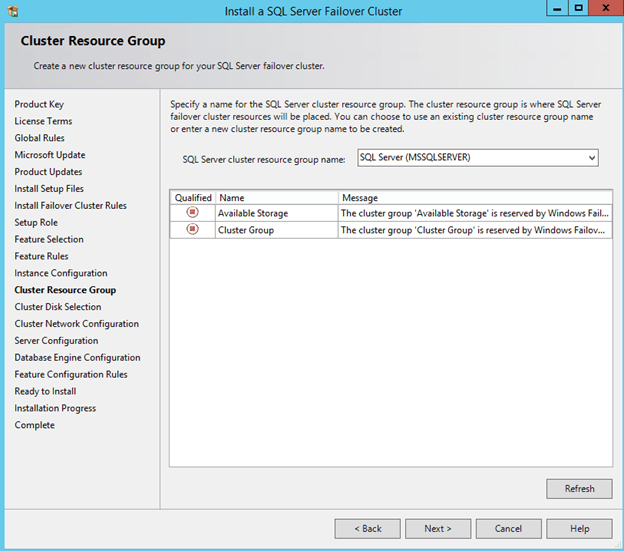This screenshot has width=624, height=551.
Task: Select the Available Storage row name
Action: pyautogui.click(x=252, y=214)
